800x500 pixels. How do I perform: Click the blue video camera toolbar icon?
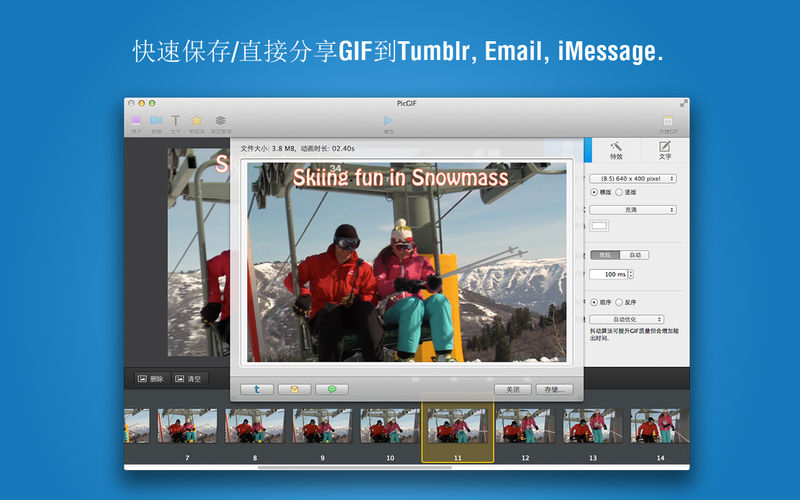pos(156,120)
